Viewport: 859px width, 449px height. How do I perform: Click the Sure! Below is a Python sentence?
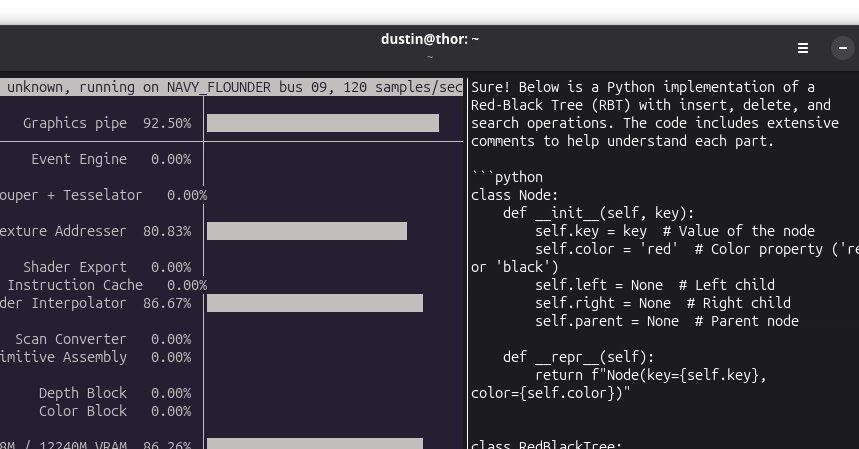(x=643, y=87)
